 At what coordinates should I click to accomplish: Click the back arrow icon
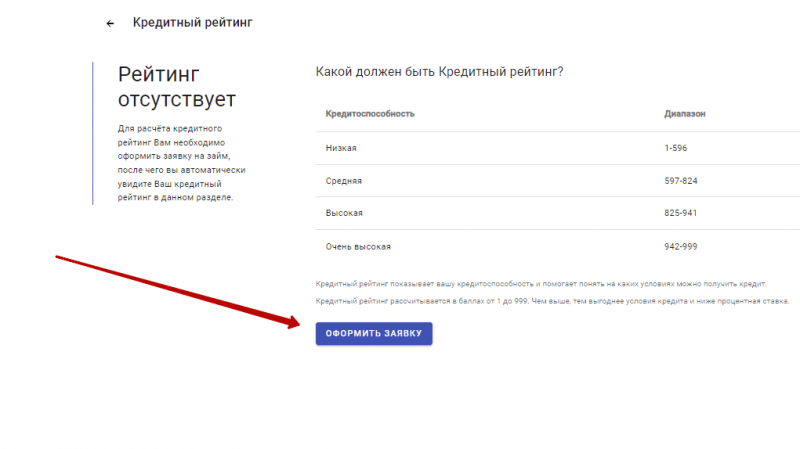pos(110,23)
